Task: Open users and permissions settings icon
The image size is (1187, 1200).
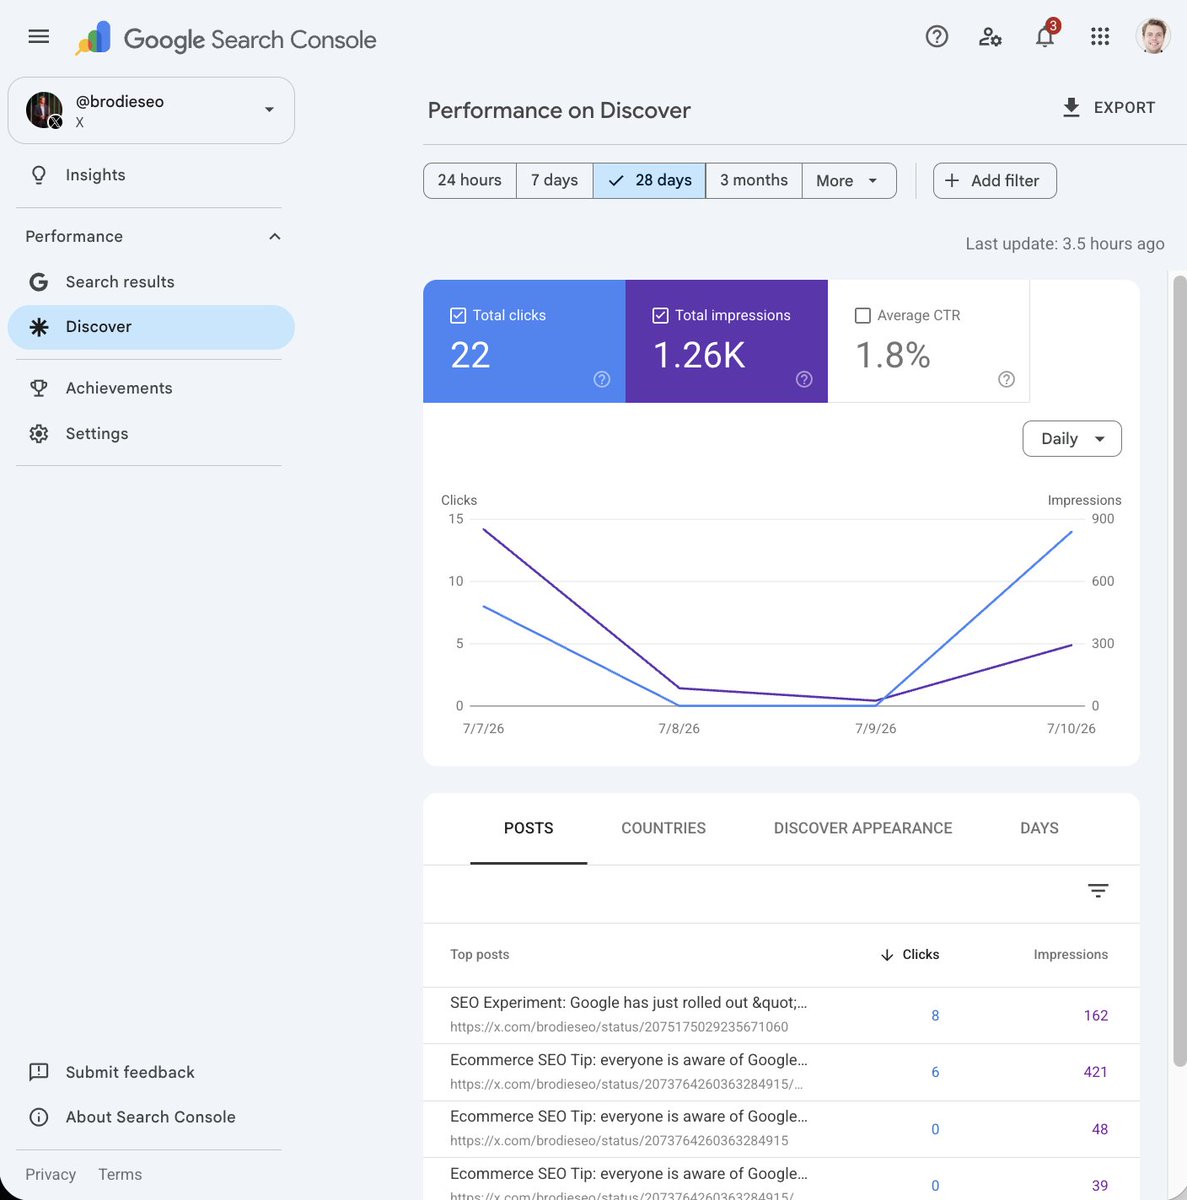Action: [990, 37]
